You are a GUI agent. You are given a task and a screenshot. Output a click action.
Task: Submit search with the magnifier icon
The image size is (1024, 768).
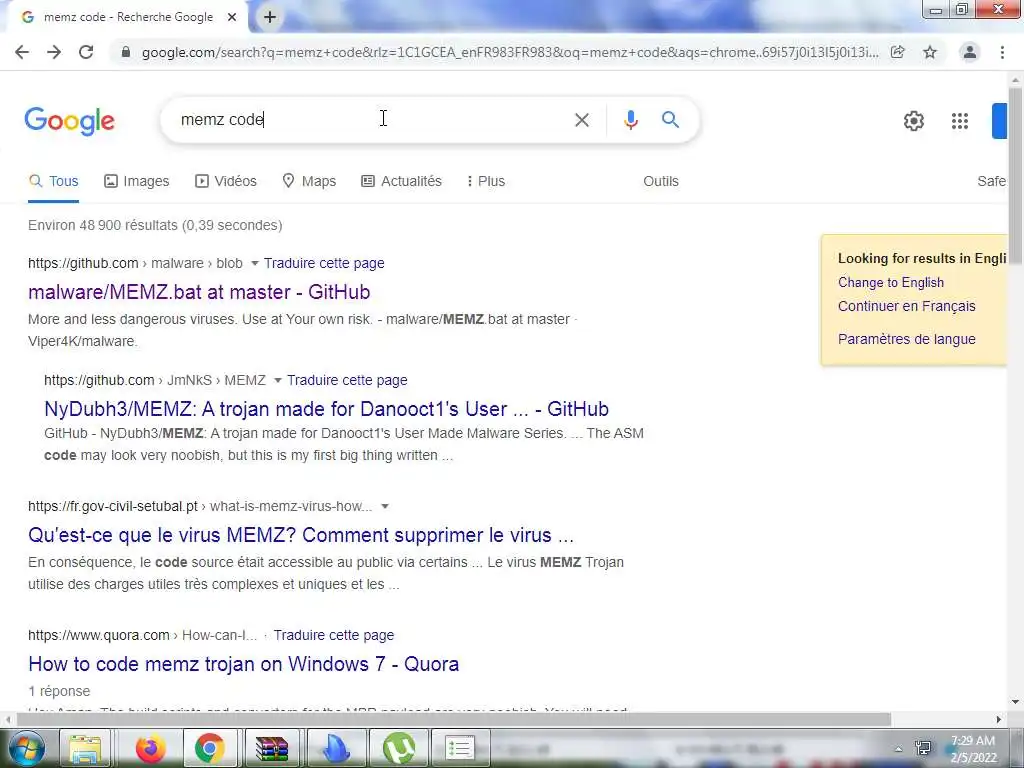click(671, 120)
